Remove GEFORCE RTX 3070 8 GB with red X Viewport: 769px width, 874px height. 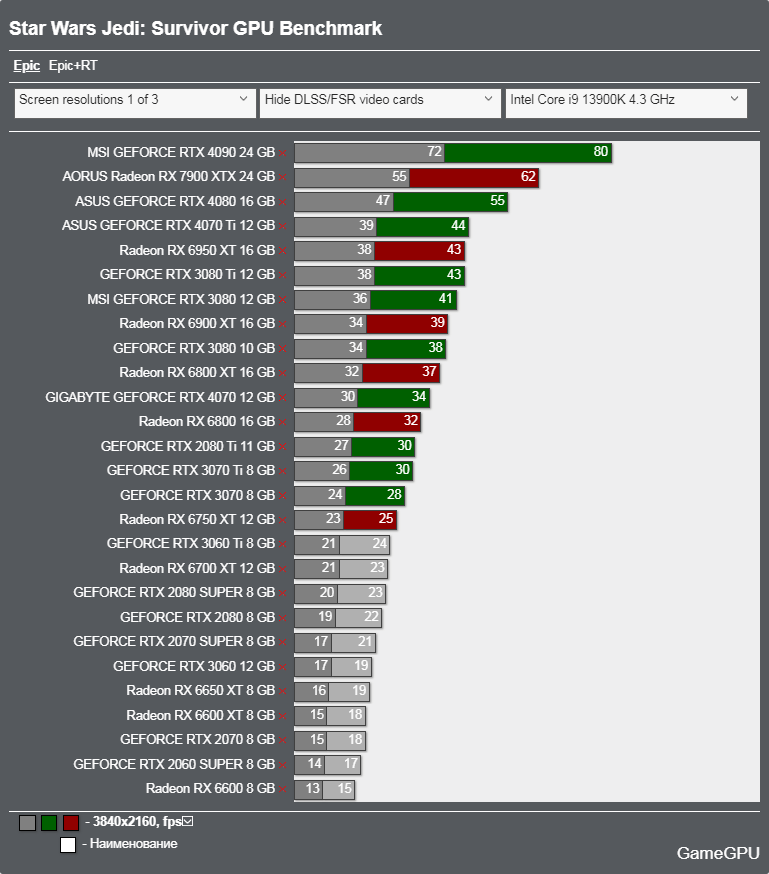(x=283, y=496)
